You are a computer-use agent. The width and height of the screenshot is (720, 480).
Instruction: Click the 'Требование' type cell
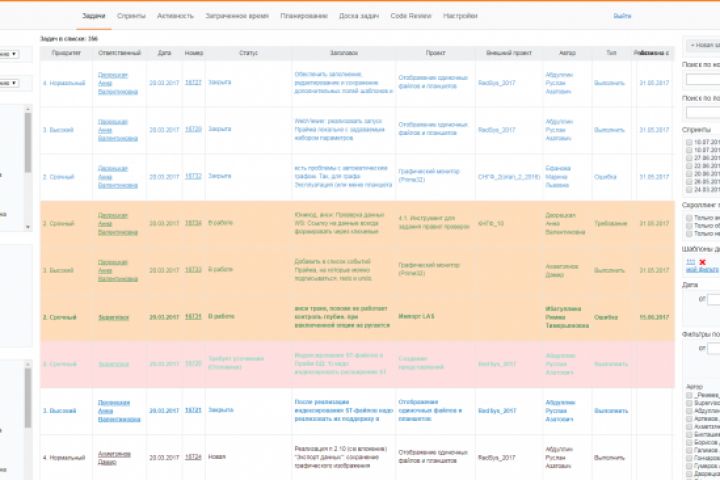pyautogui.click(x=611, y=223)
